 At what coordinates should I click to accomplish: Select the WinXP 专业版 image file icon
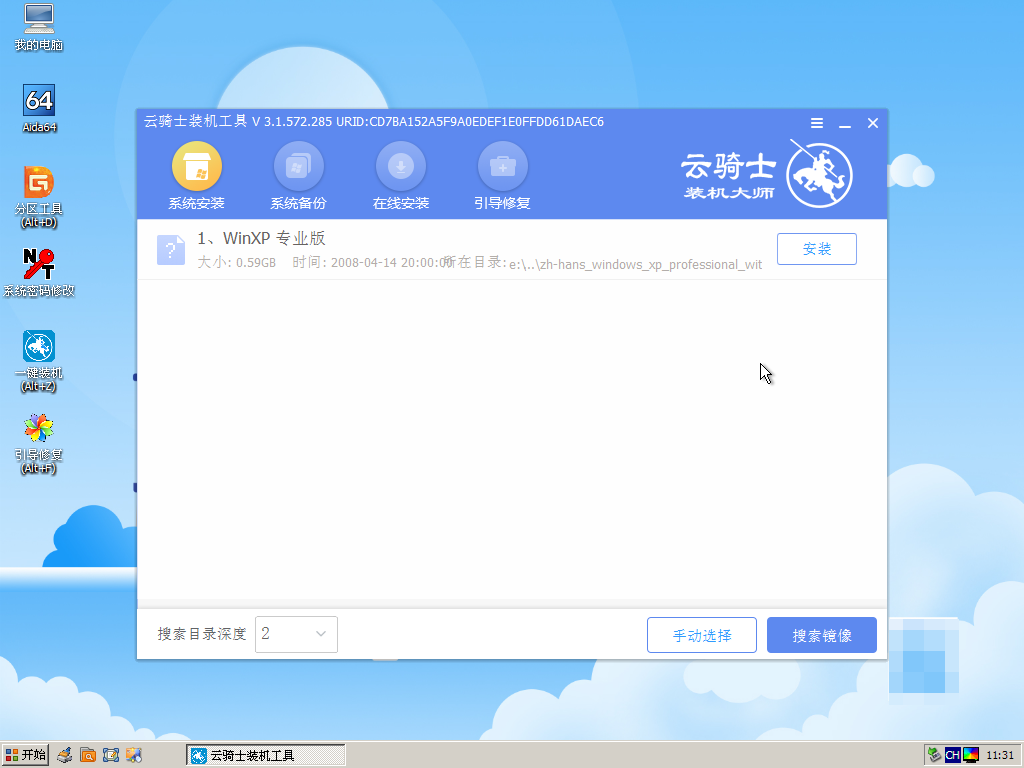171,249
